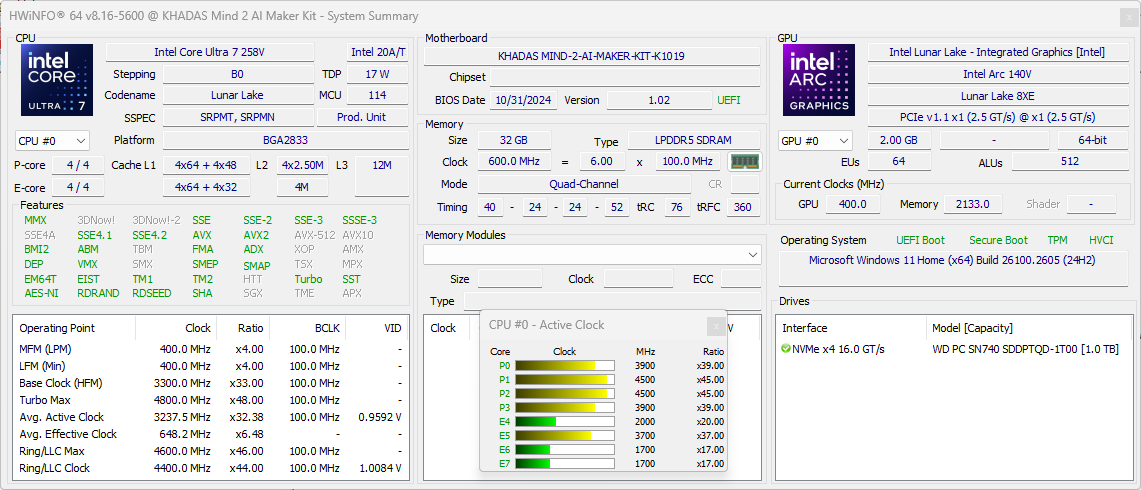
Task: Select the Turbo Max operating point row
Action: (x=211, y=400)
